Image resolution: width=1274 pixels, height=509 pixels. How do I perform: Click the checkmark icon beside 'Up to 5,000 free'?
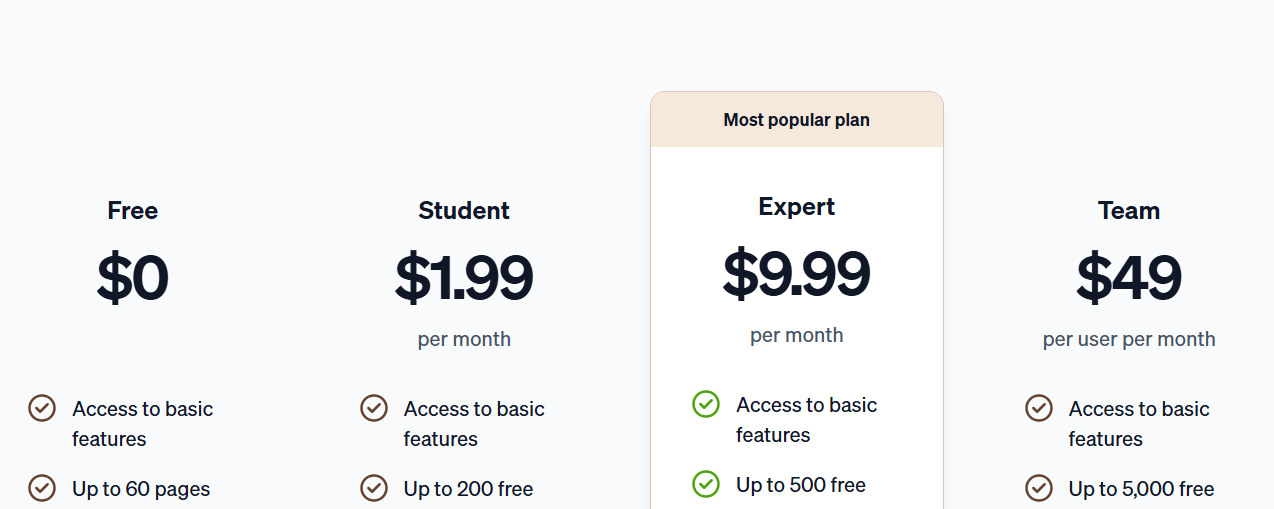(x=1039, y=488)
